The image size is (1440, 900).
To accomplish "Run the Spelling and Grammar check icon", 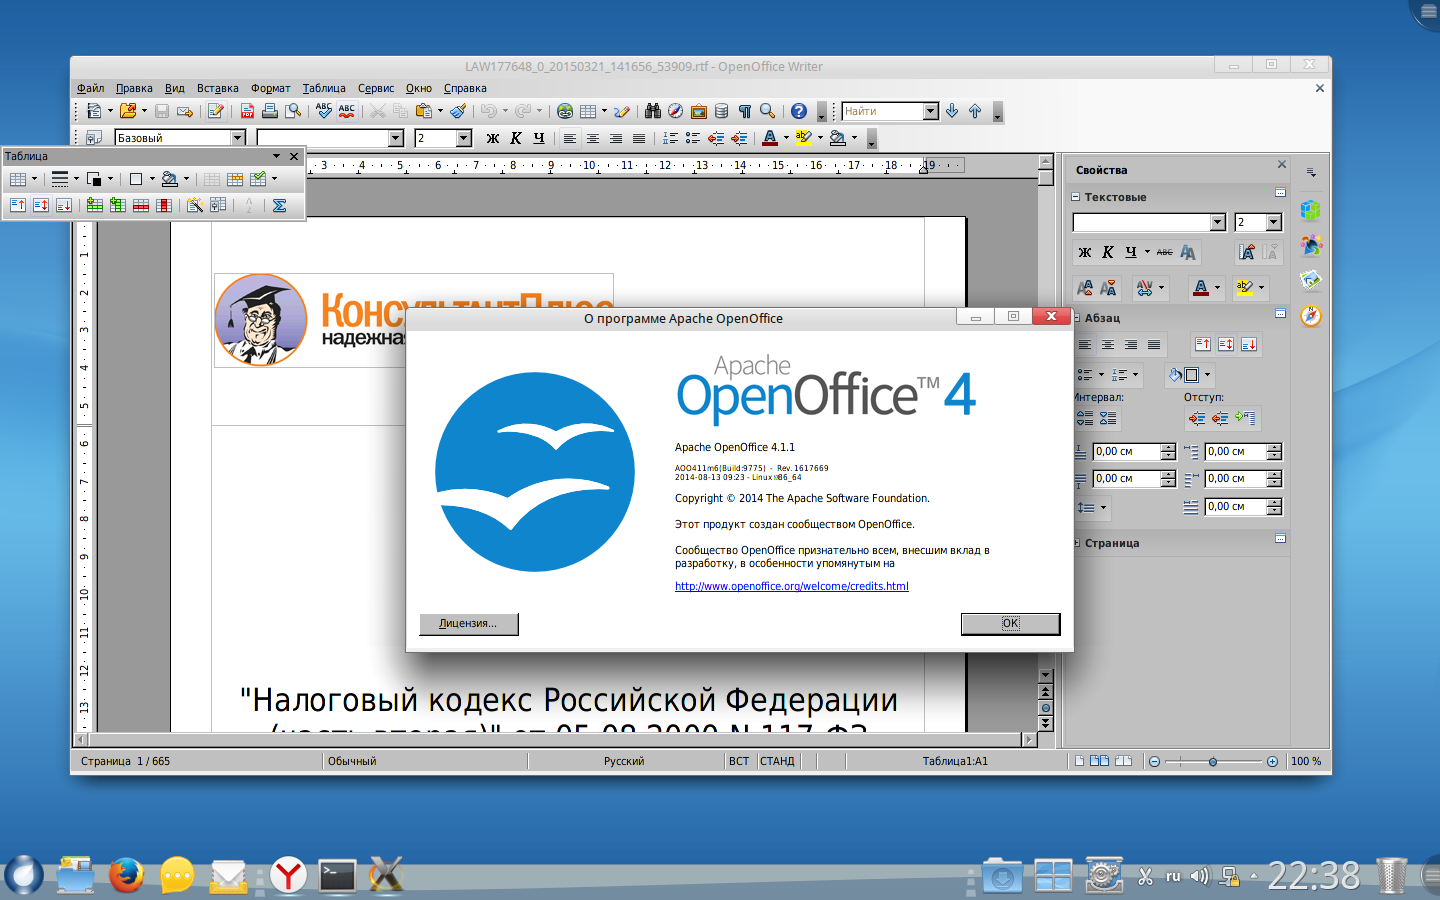I will (324, 111).
